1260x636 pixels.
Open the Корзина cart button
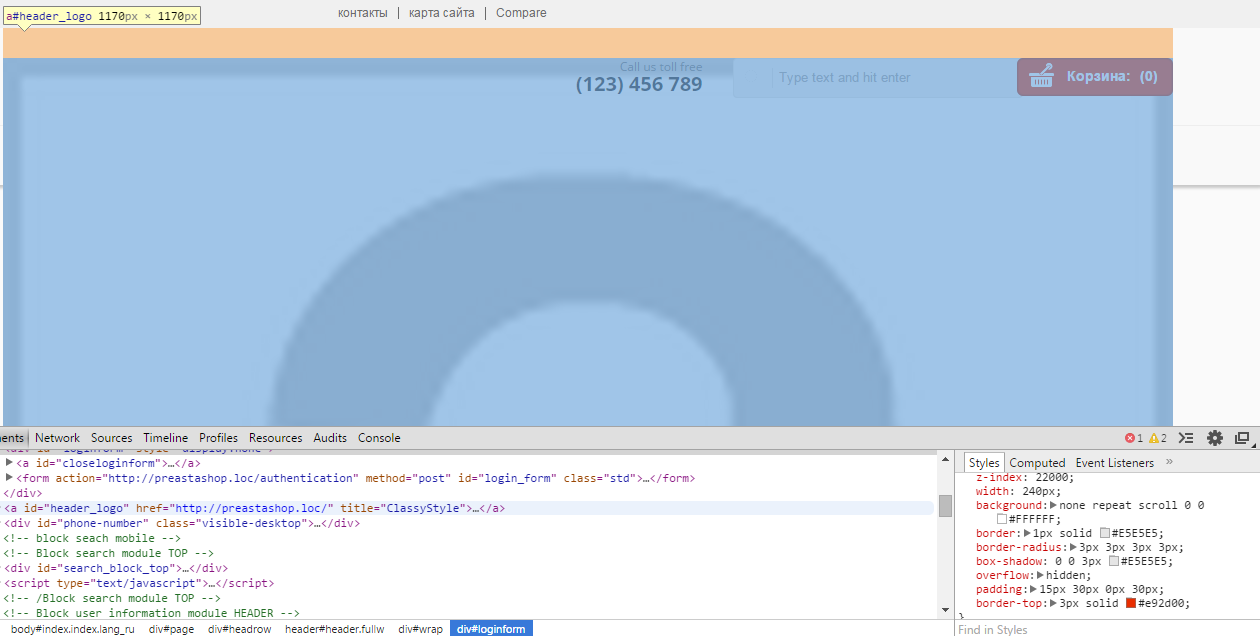point(1095,77)
